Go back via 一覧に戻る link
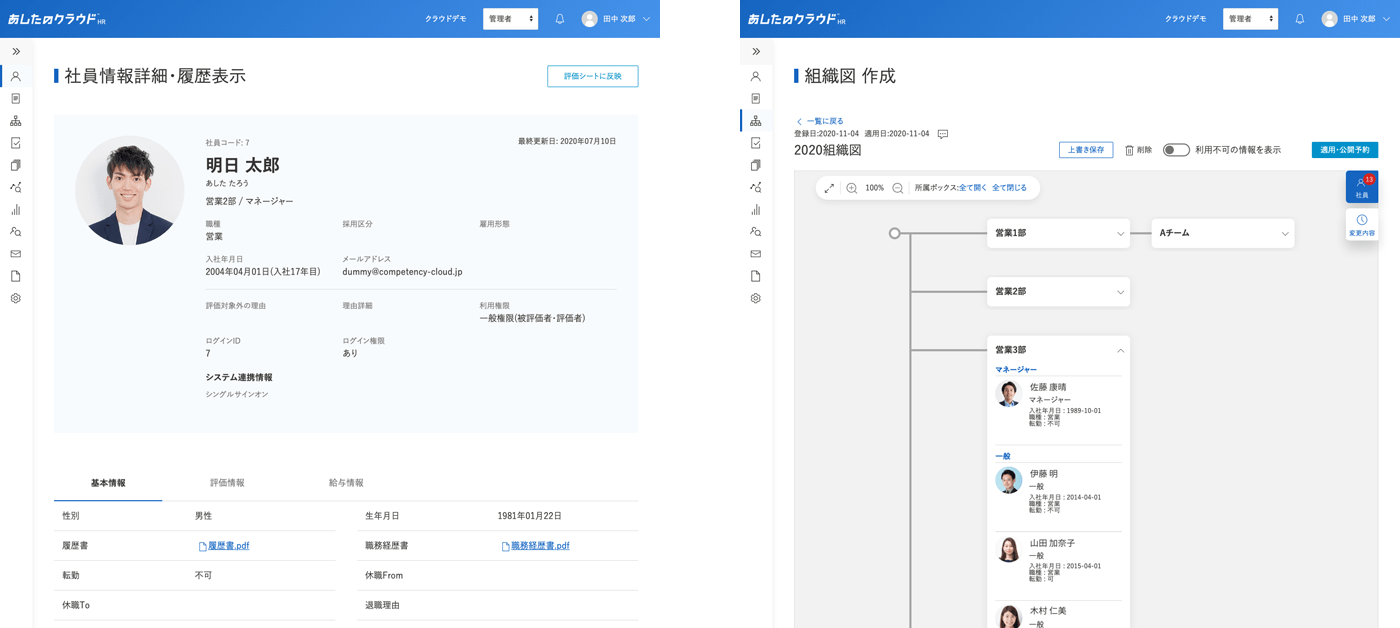This screenshot has height=628, width=1400. pyautogui.click(x=820, y=121)
